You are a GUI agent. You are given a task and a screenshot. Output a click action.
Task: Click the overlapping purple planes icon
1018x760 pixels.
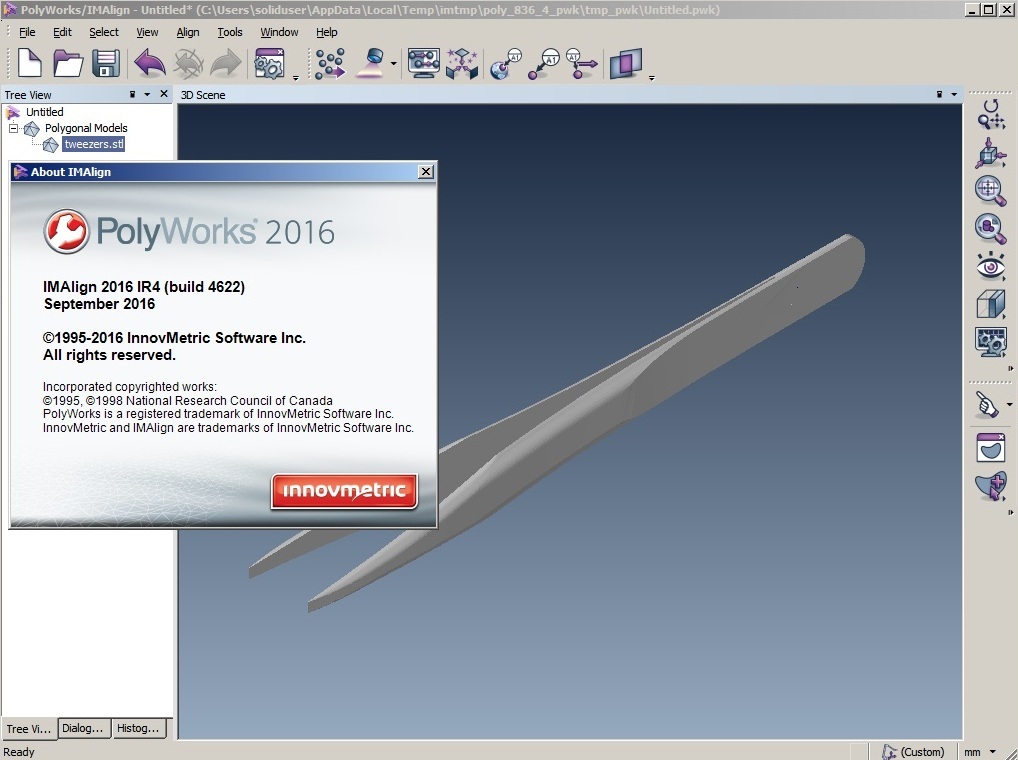pos(626,64)
